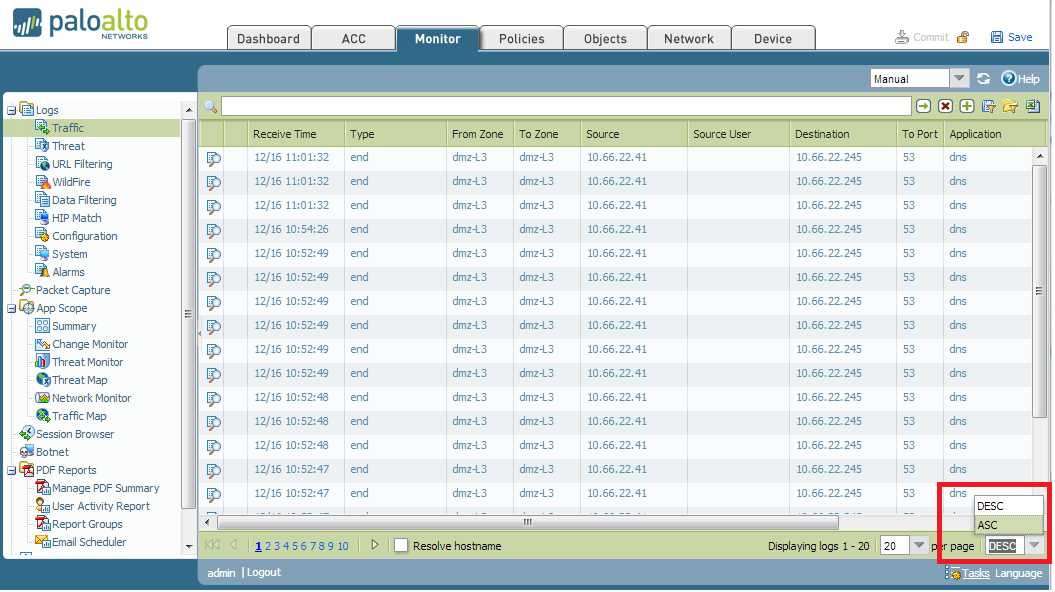Save the current filter icon

[988, 106]
